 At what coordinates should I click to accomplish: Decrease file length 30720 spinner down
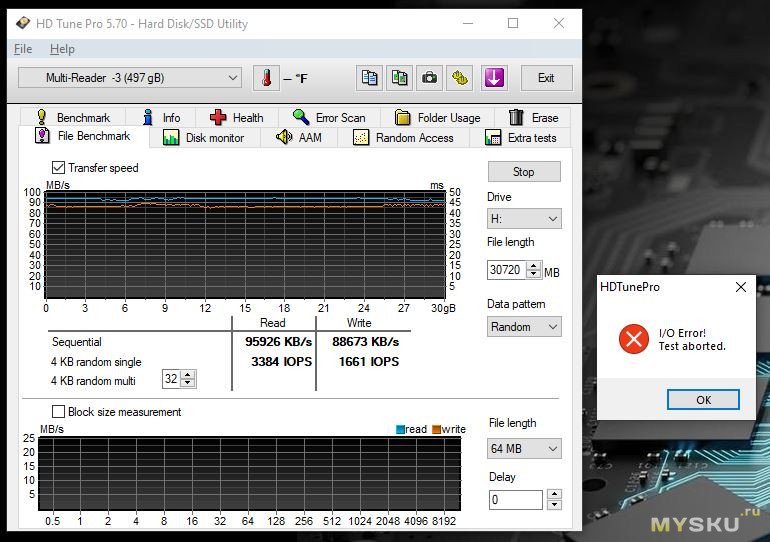[x=534, y=274]
